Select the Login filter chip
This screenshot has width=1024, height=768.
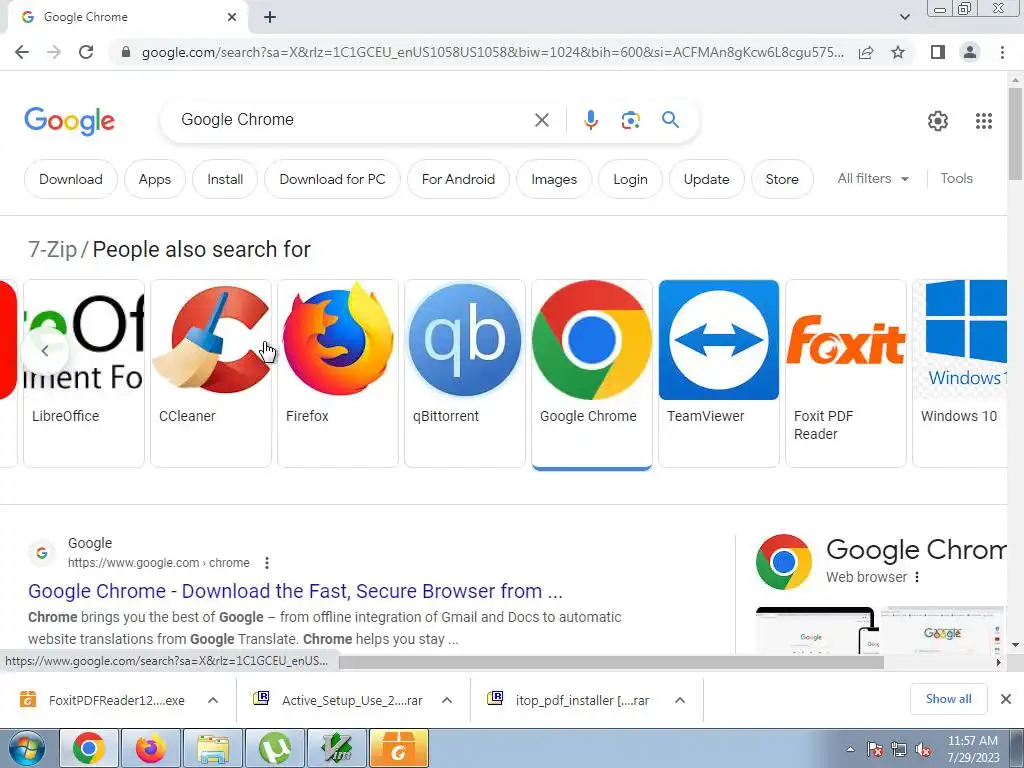(630, 179)
